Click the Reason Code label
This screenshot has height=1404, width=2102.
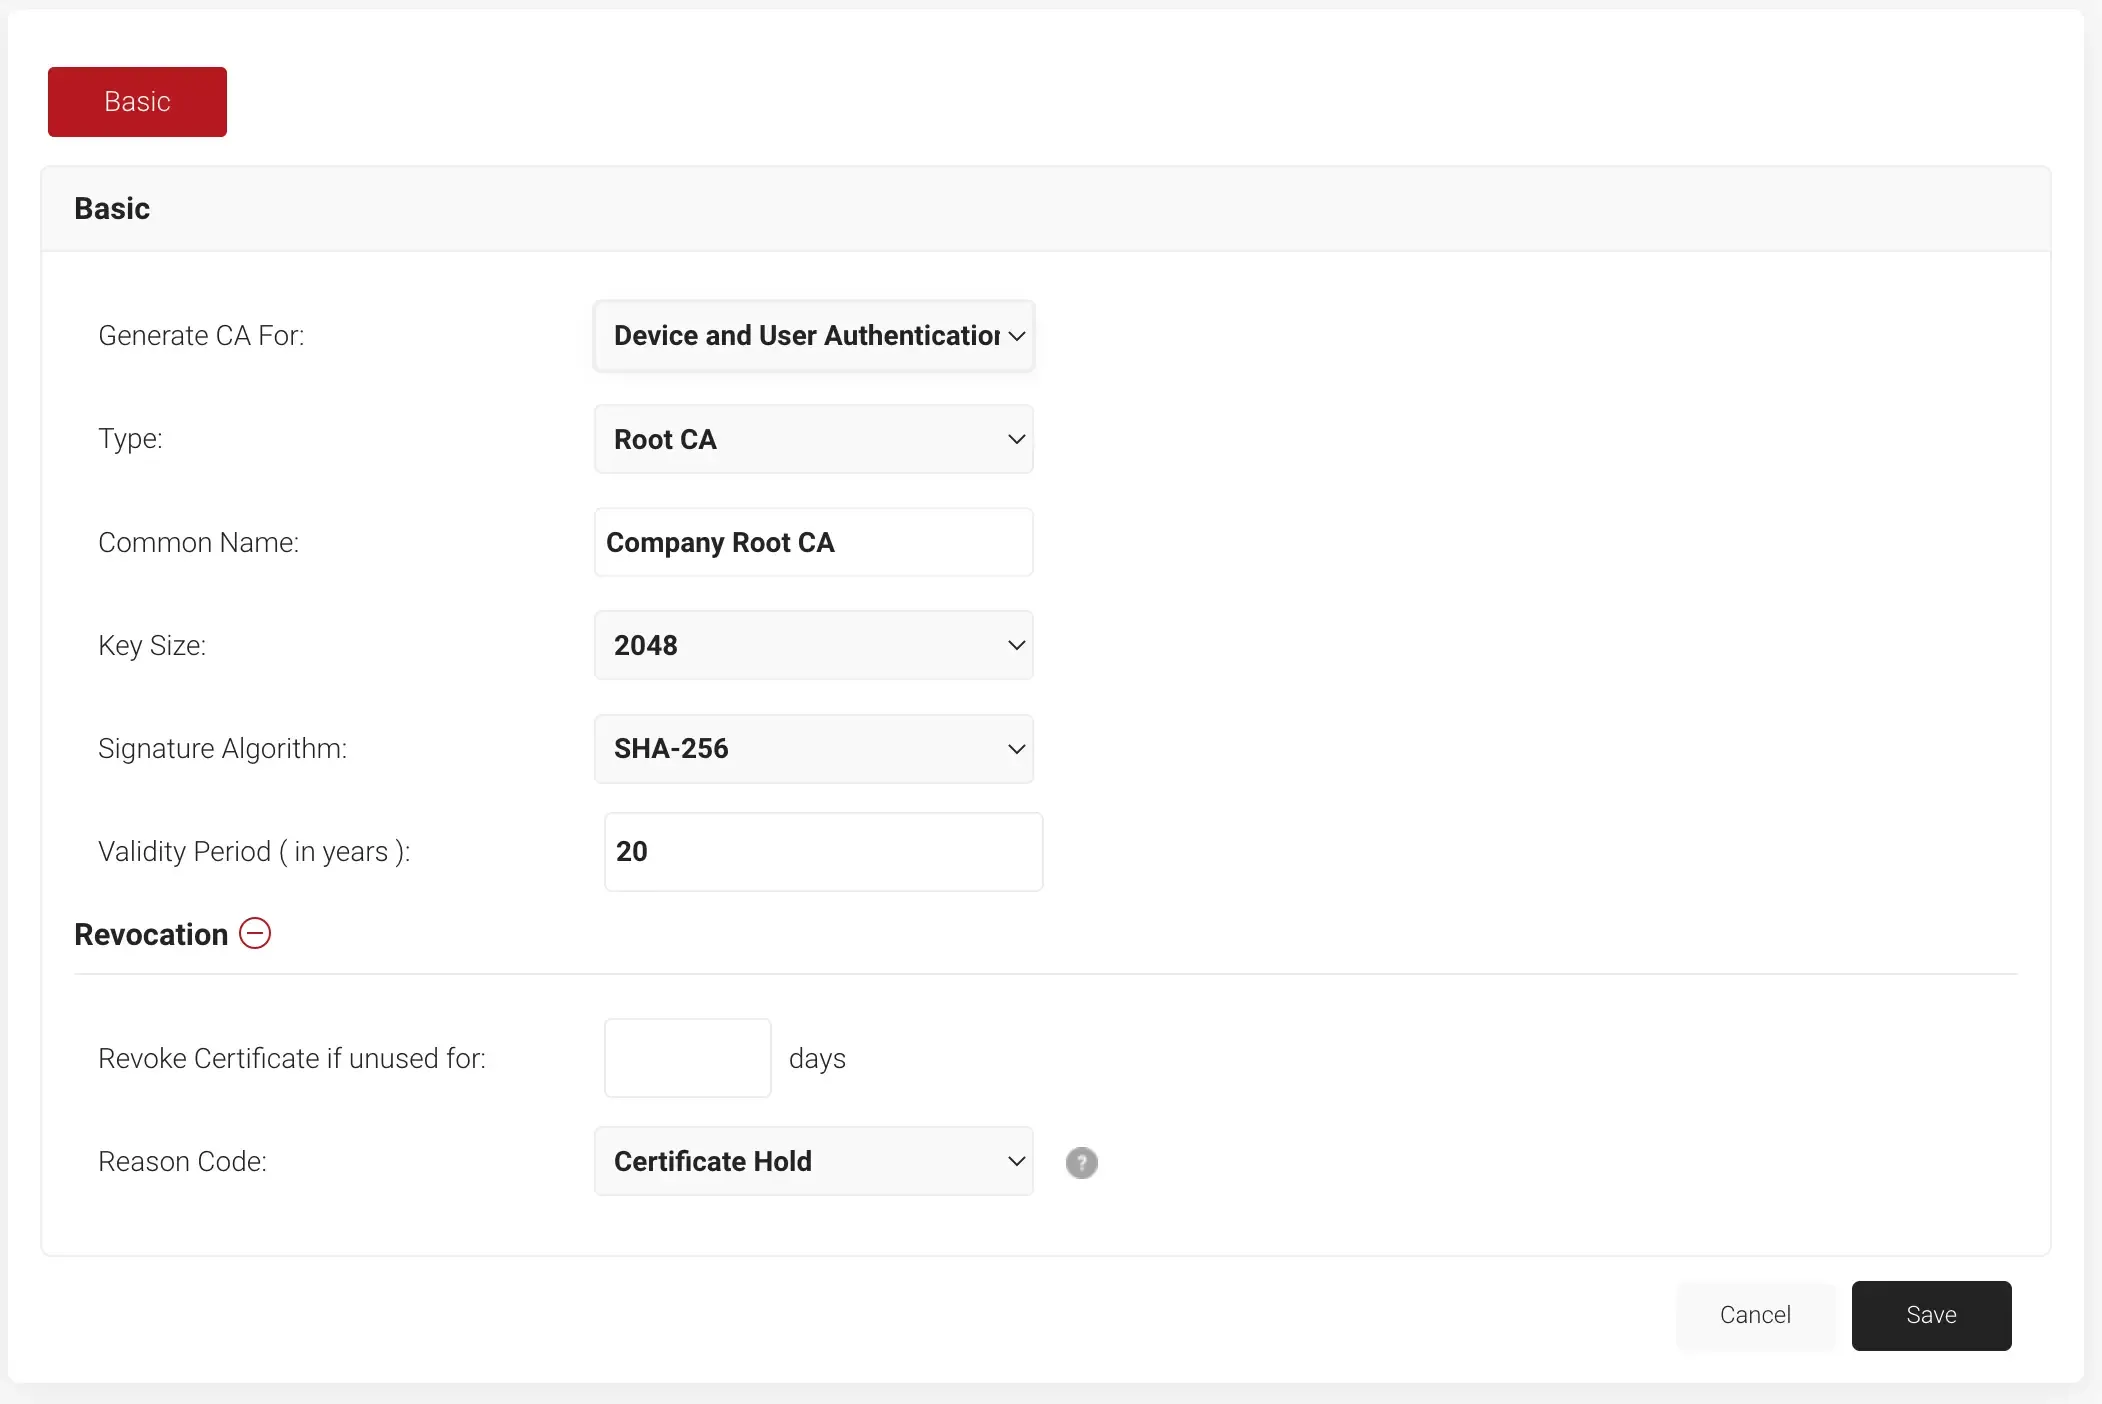coord(182,1161)
